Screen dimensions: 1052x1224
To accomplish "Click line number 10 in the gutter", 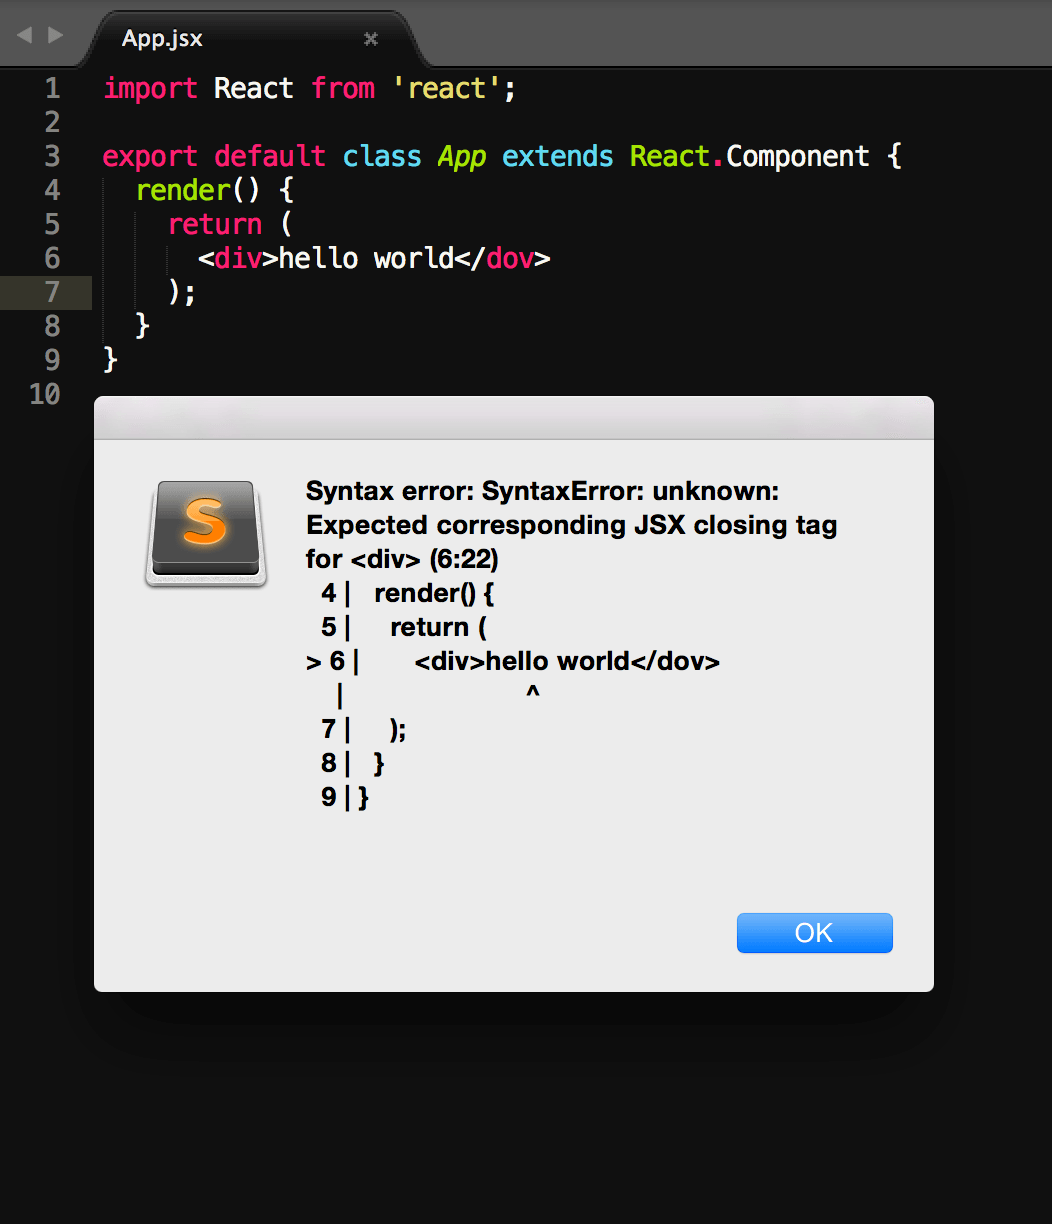I will (x=45, y=394).
